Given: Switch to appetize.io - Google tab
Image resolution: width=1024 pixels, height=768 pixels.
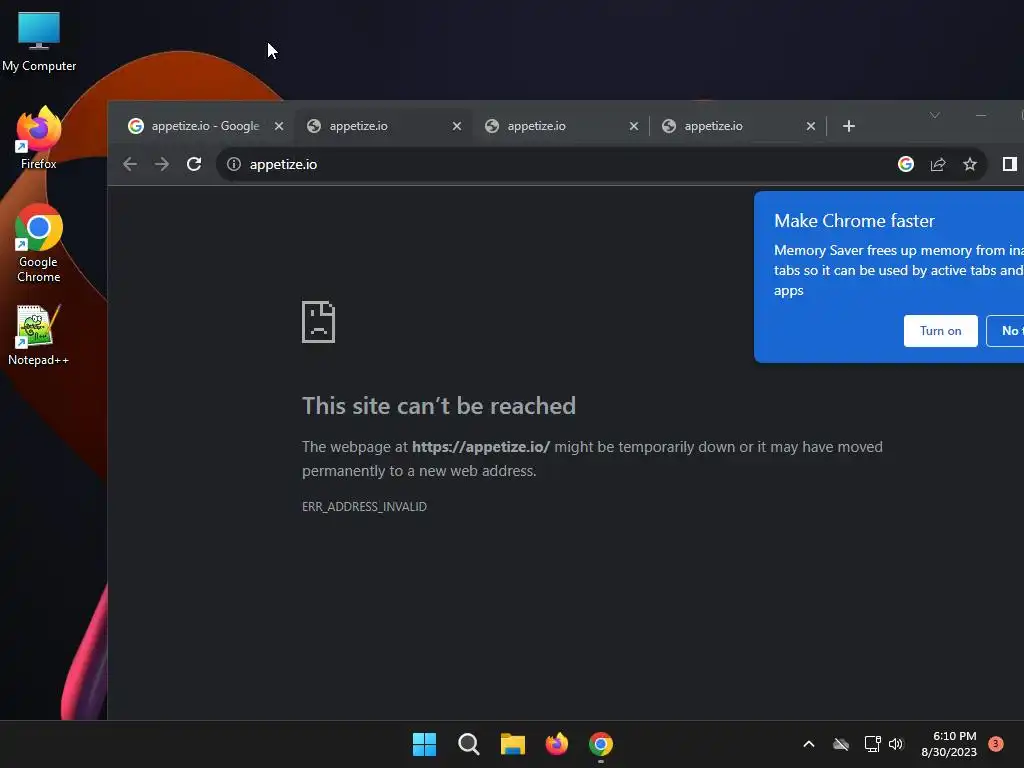Looking at the screenshot, I should 205,126.
